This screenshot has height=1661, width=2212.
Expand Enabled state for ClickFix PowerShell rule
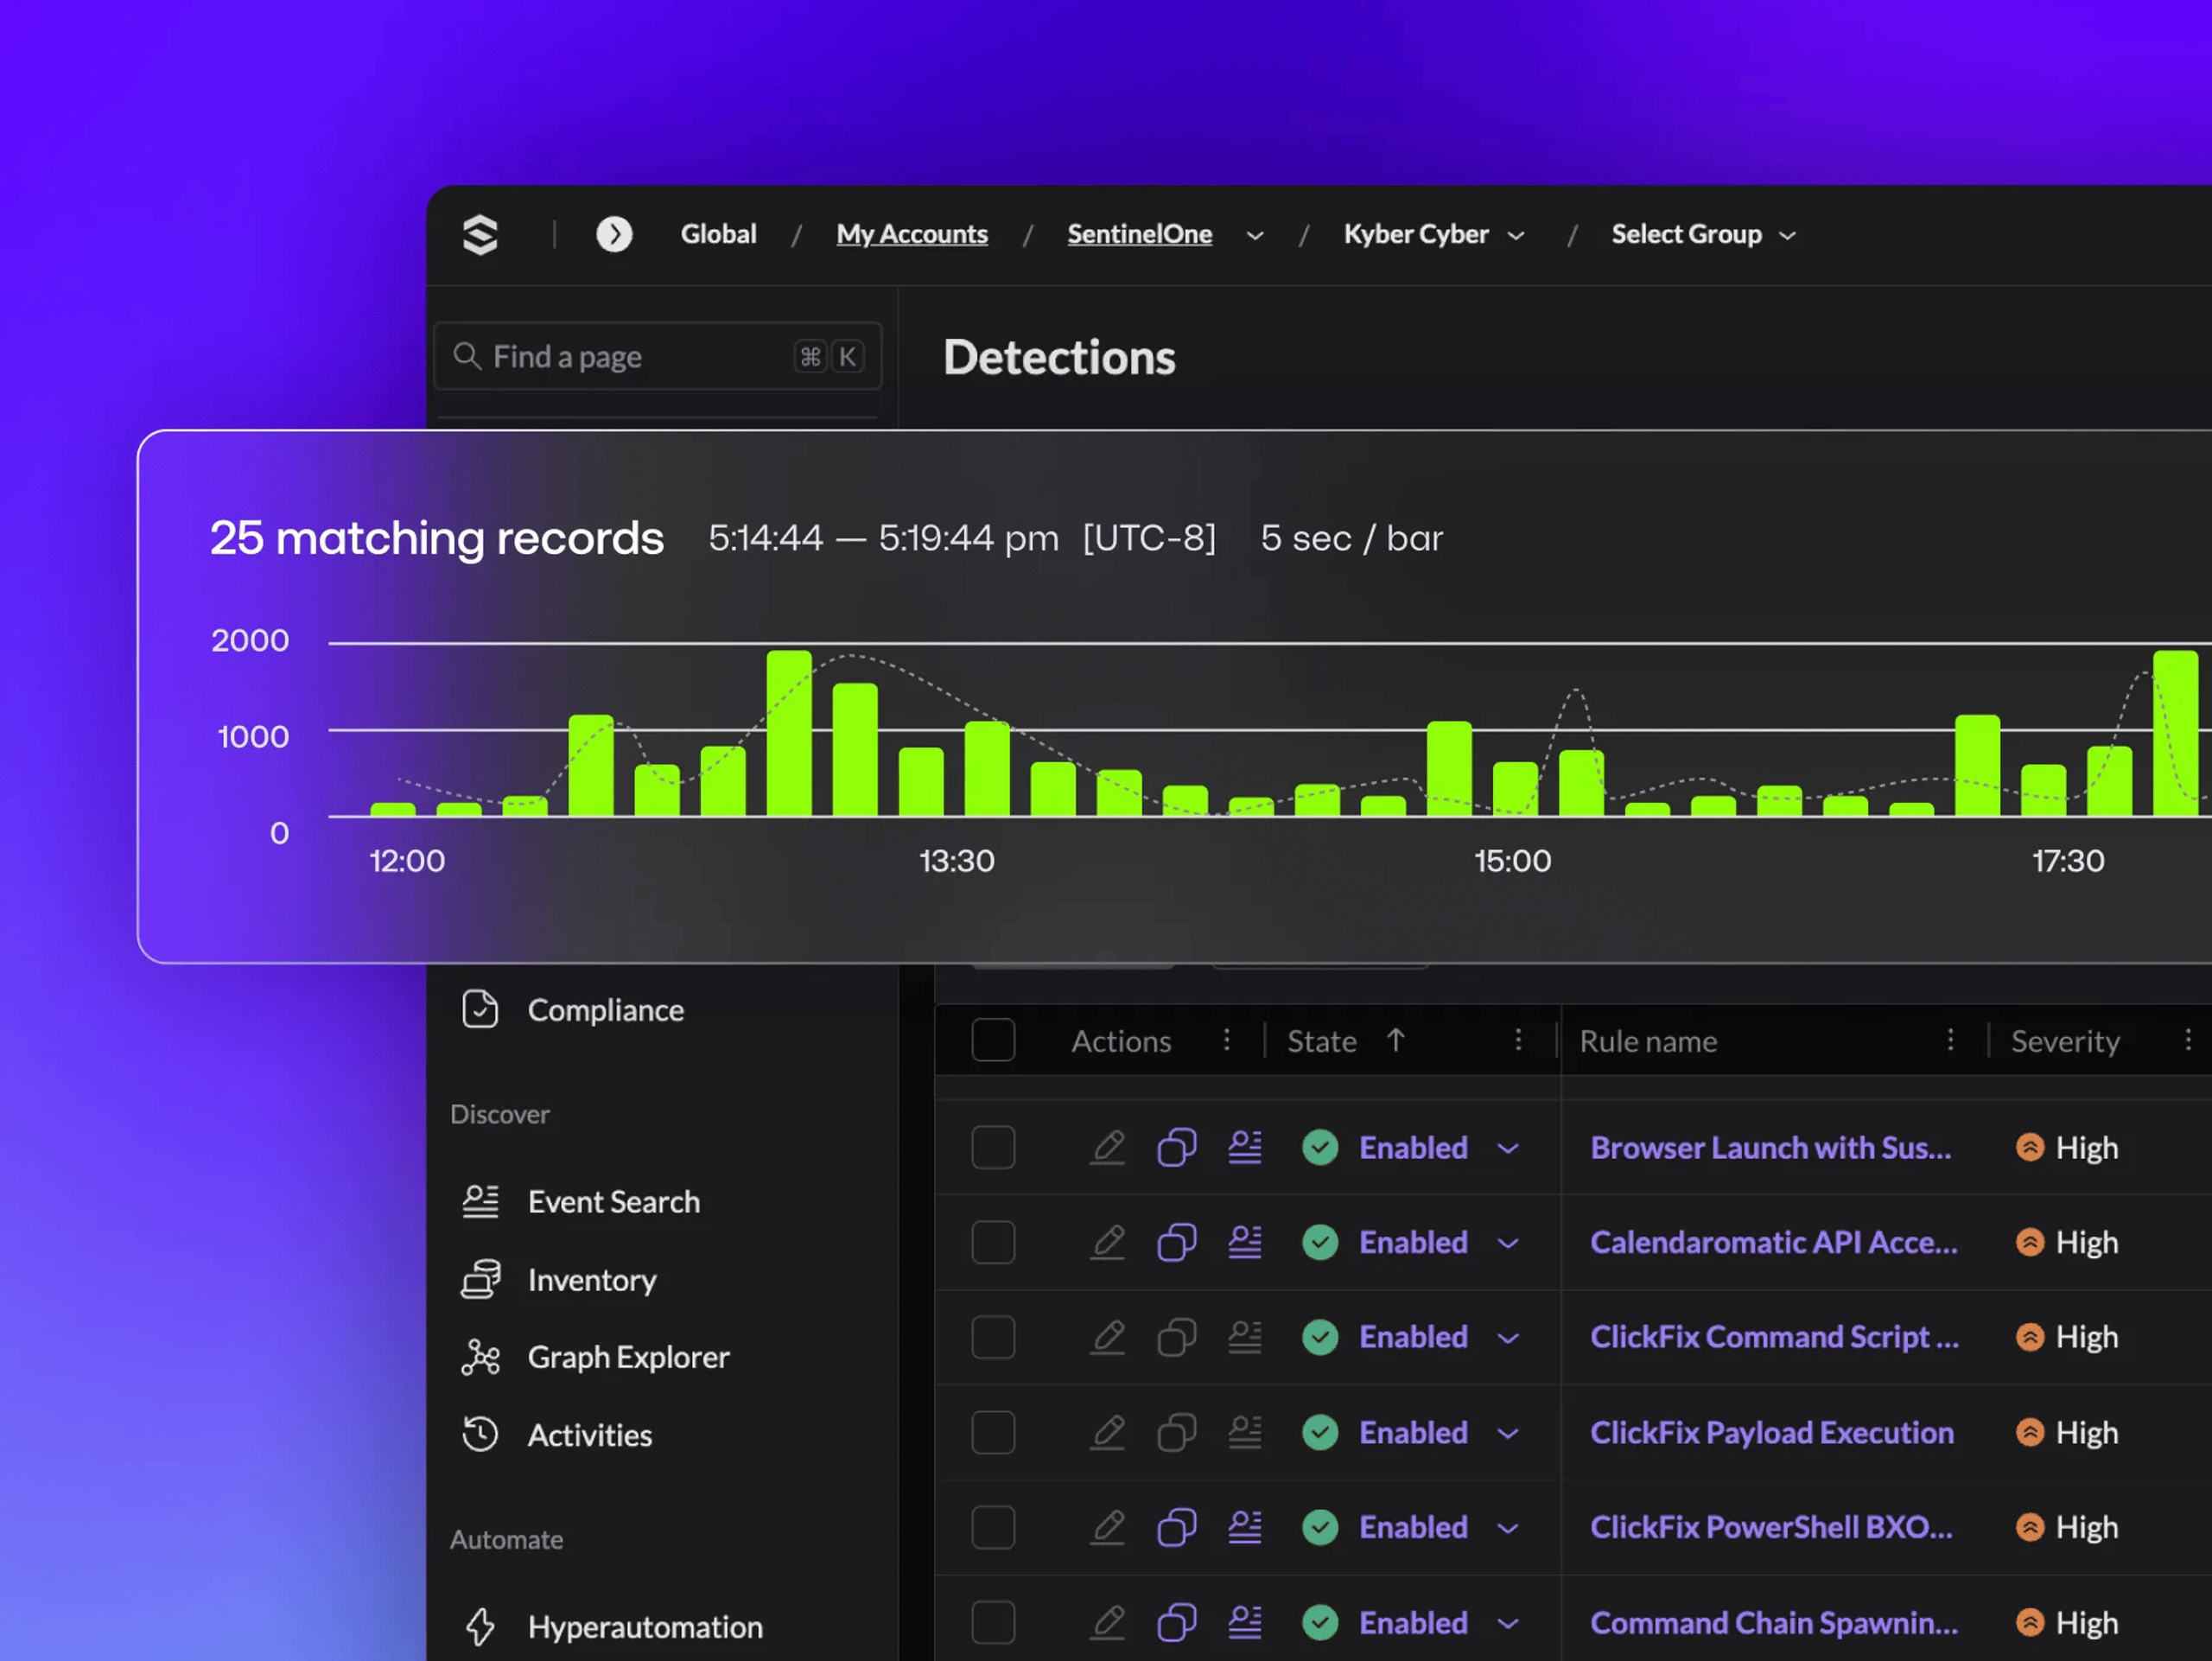point(1508,1529)
